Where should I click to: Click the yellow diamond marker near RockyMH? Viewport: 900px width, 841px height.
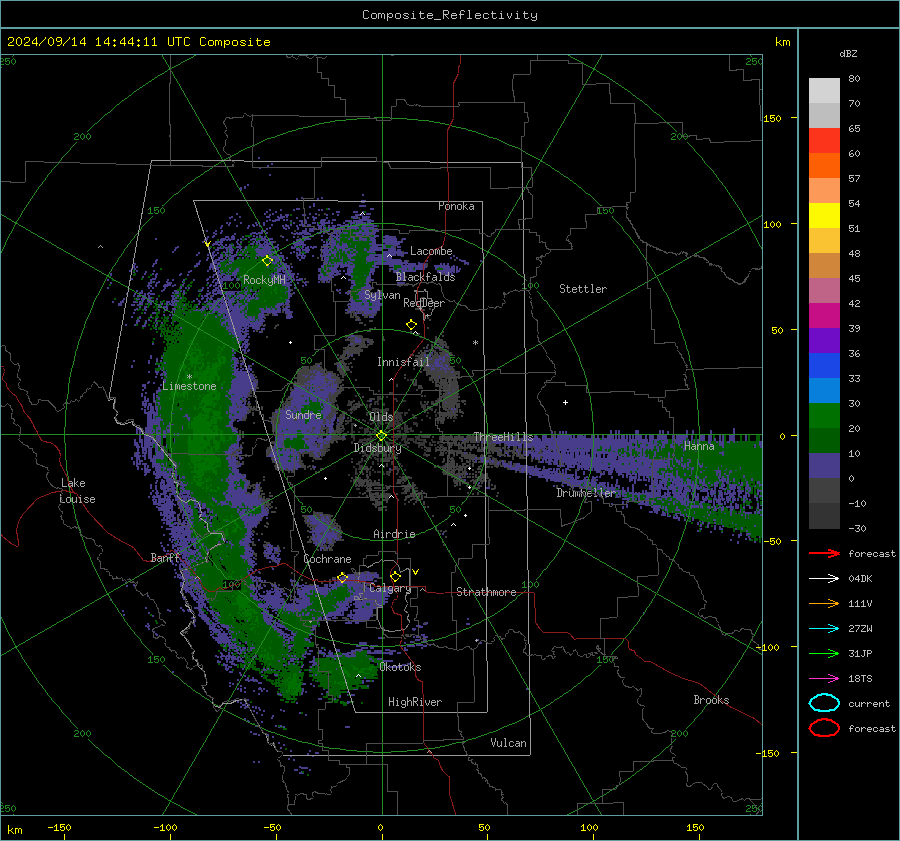(267, 261)
